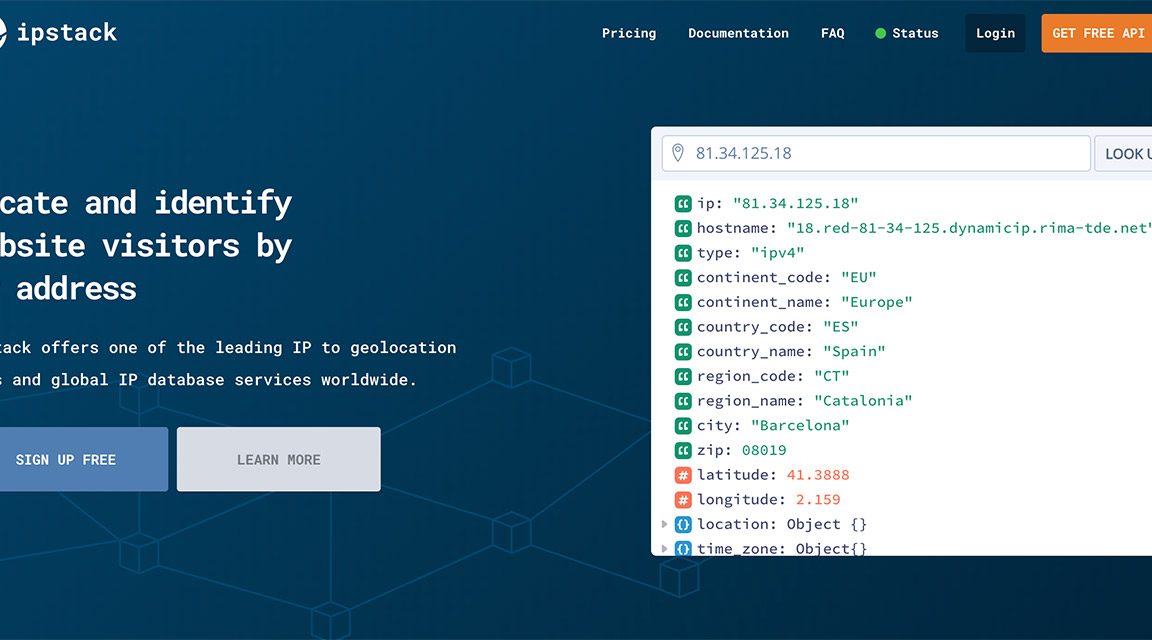Expand the location object arrow
This screenshot has width=1152, height=640.
pos(664,524)
